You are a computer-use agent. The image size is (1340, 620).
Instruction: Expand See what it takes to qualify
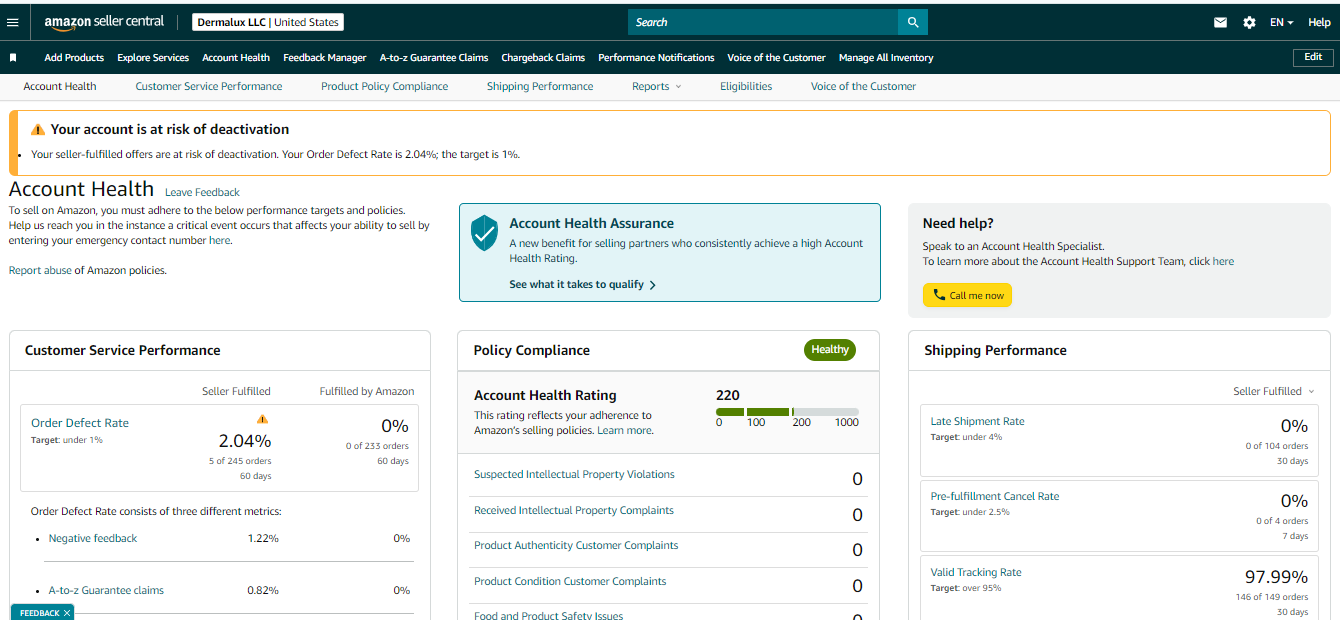(582, 284)
